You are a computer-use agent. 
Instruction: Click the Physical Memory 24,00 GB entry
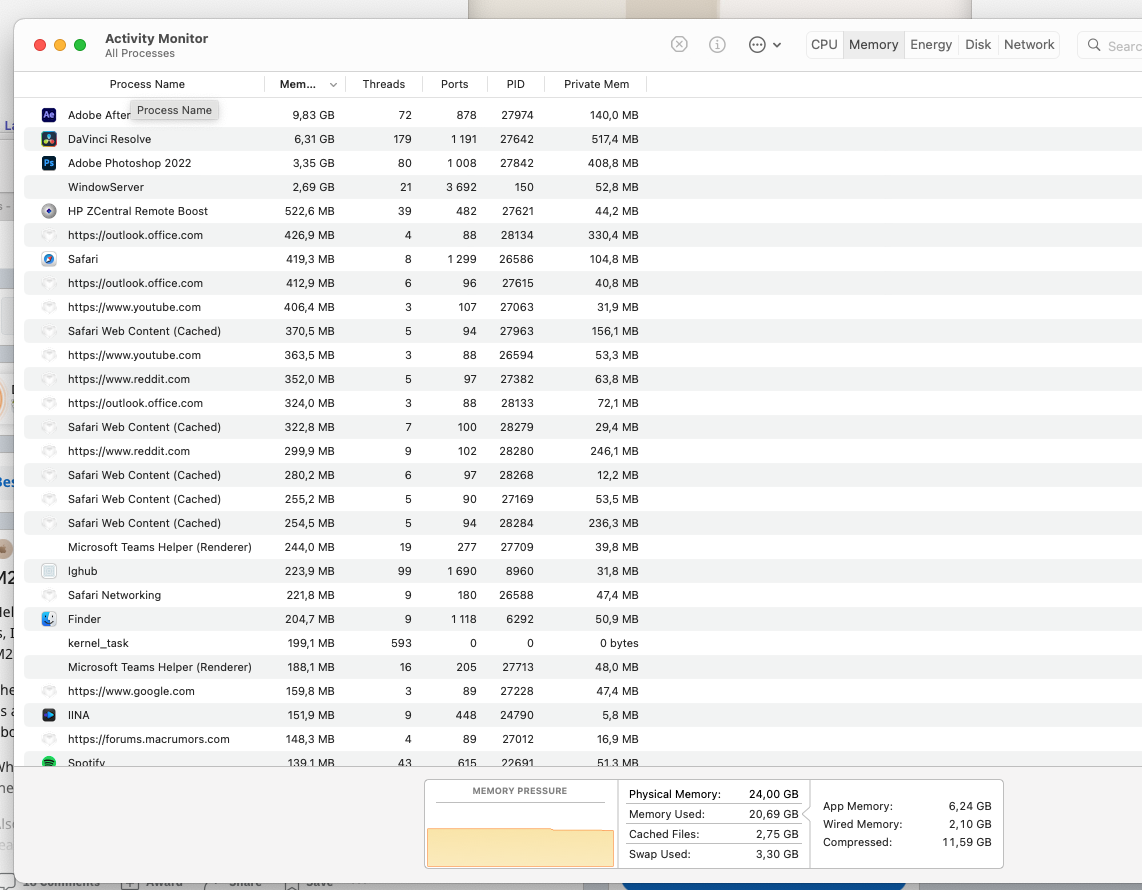coord(713,794)
